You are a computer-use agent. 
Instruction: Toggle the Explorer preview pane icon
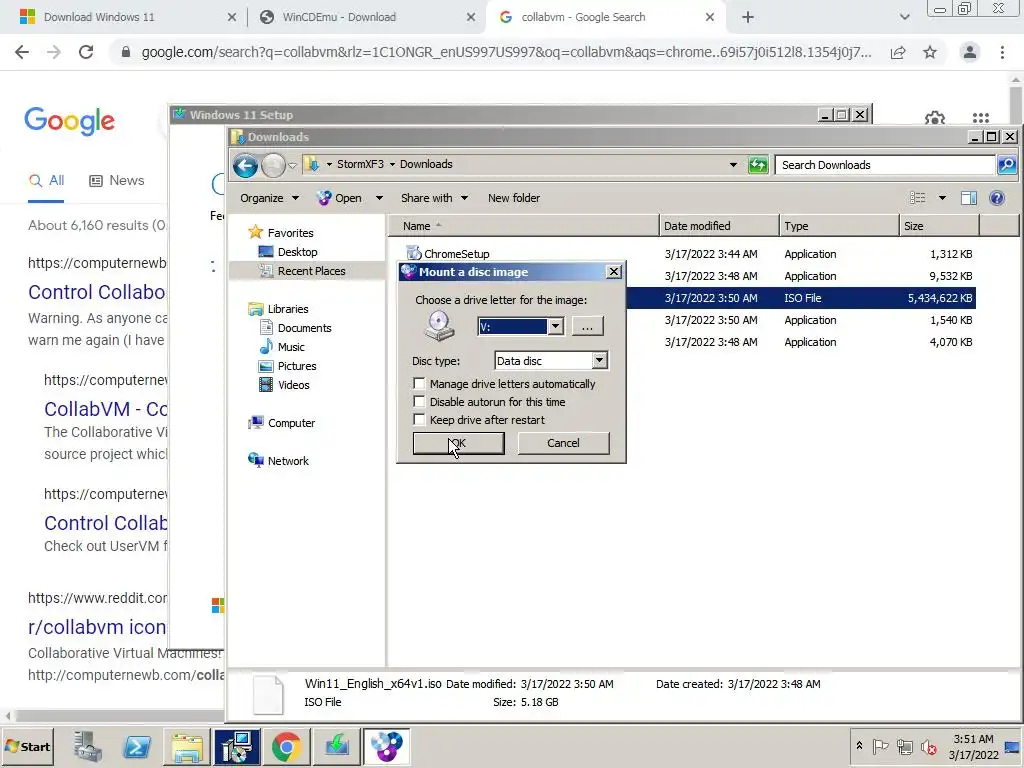pos(968,198)
